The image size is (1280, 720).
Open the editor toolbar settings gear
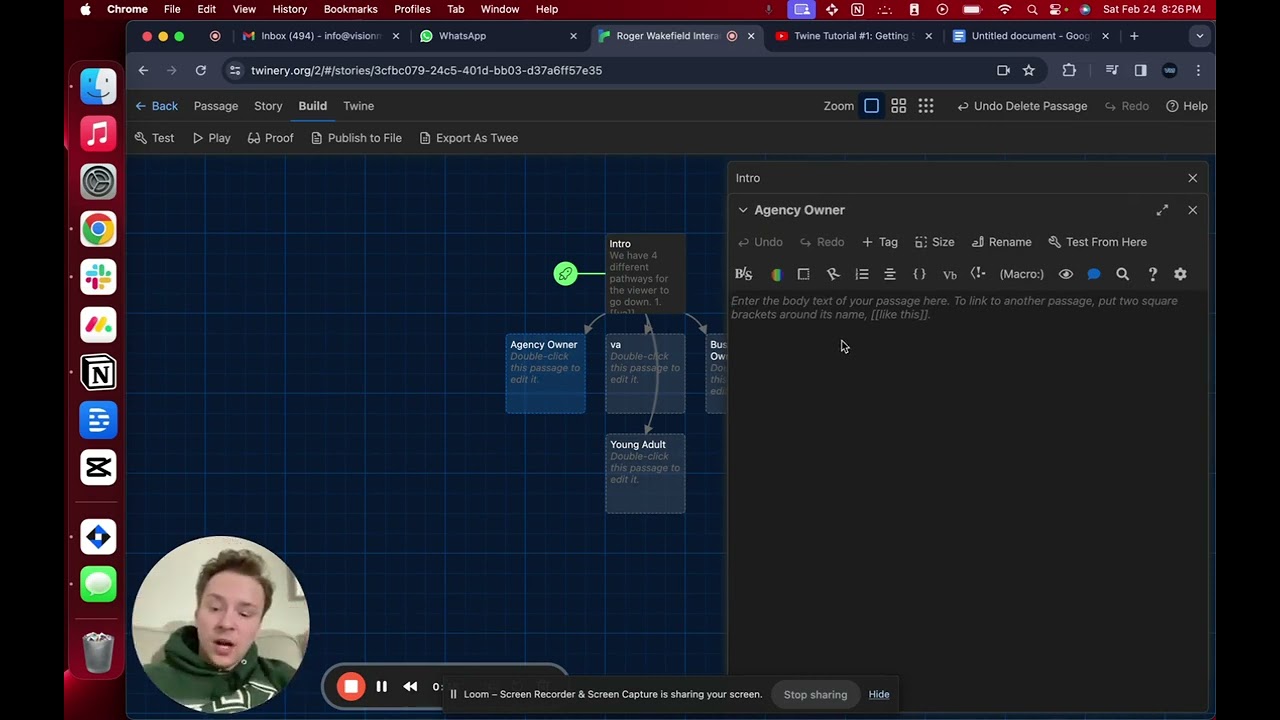[1180, 274]
